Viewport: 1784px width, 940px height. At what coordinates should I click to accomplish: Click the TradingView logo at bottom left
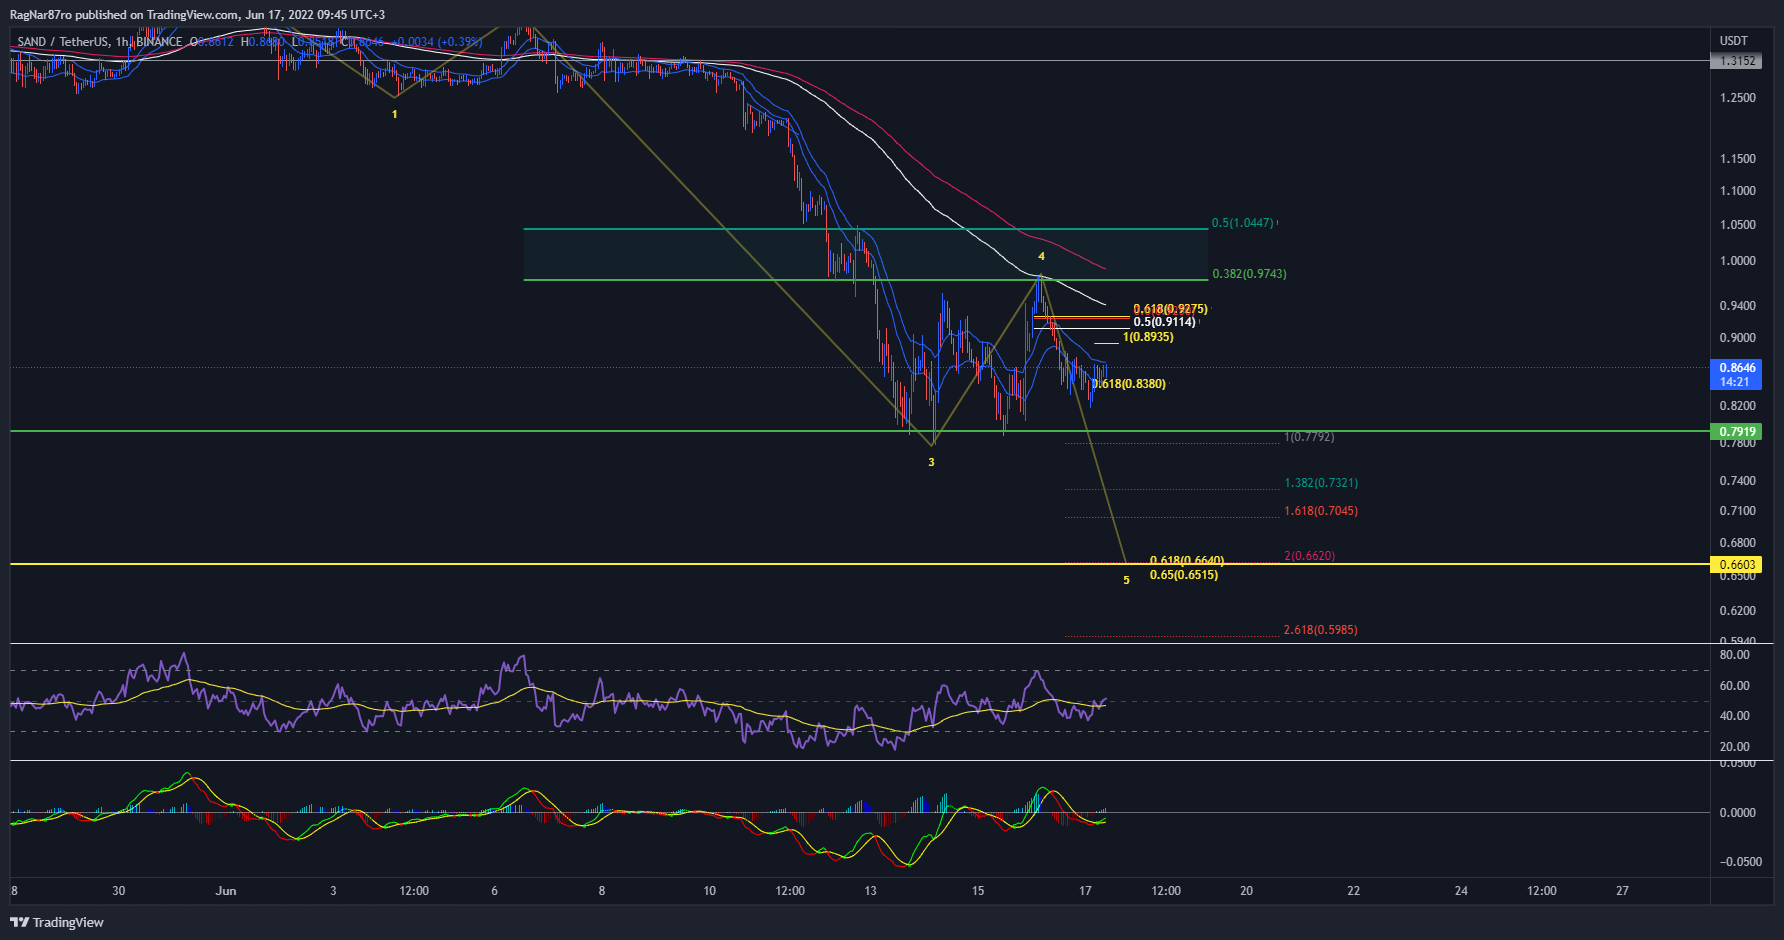point(57,922)
